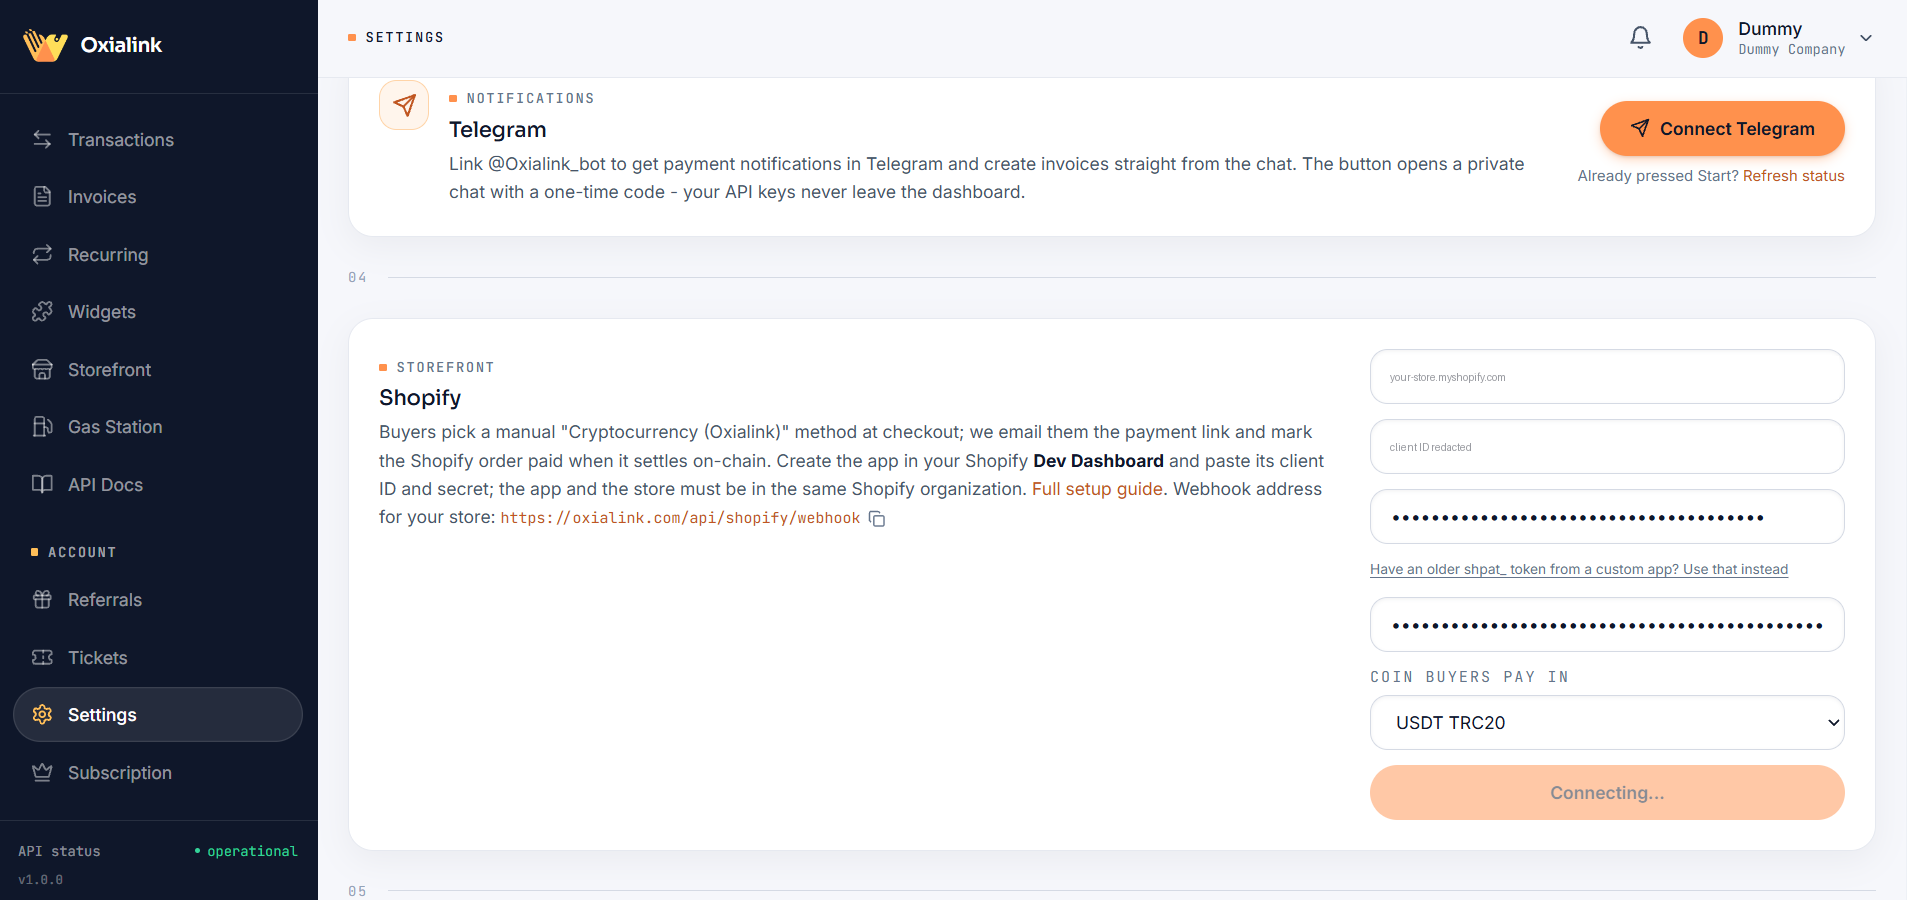Screen dimensions: 1907x900
Task: Click the client secret password field
Action: pyautogui.click(x=1607, y=517)
